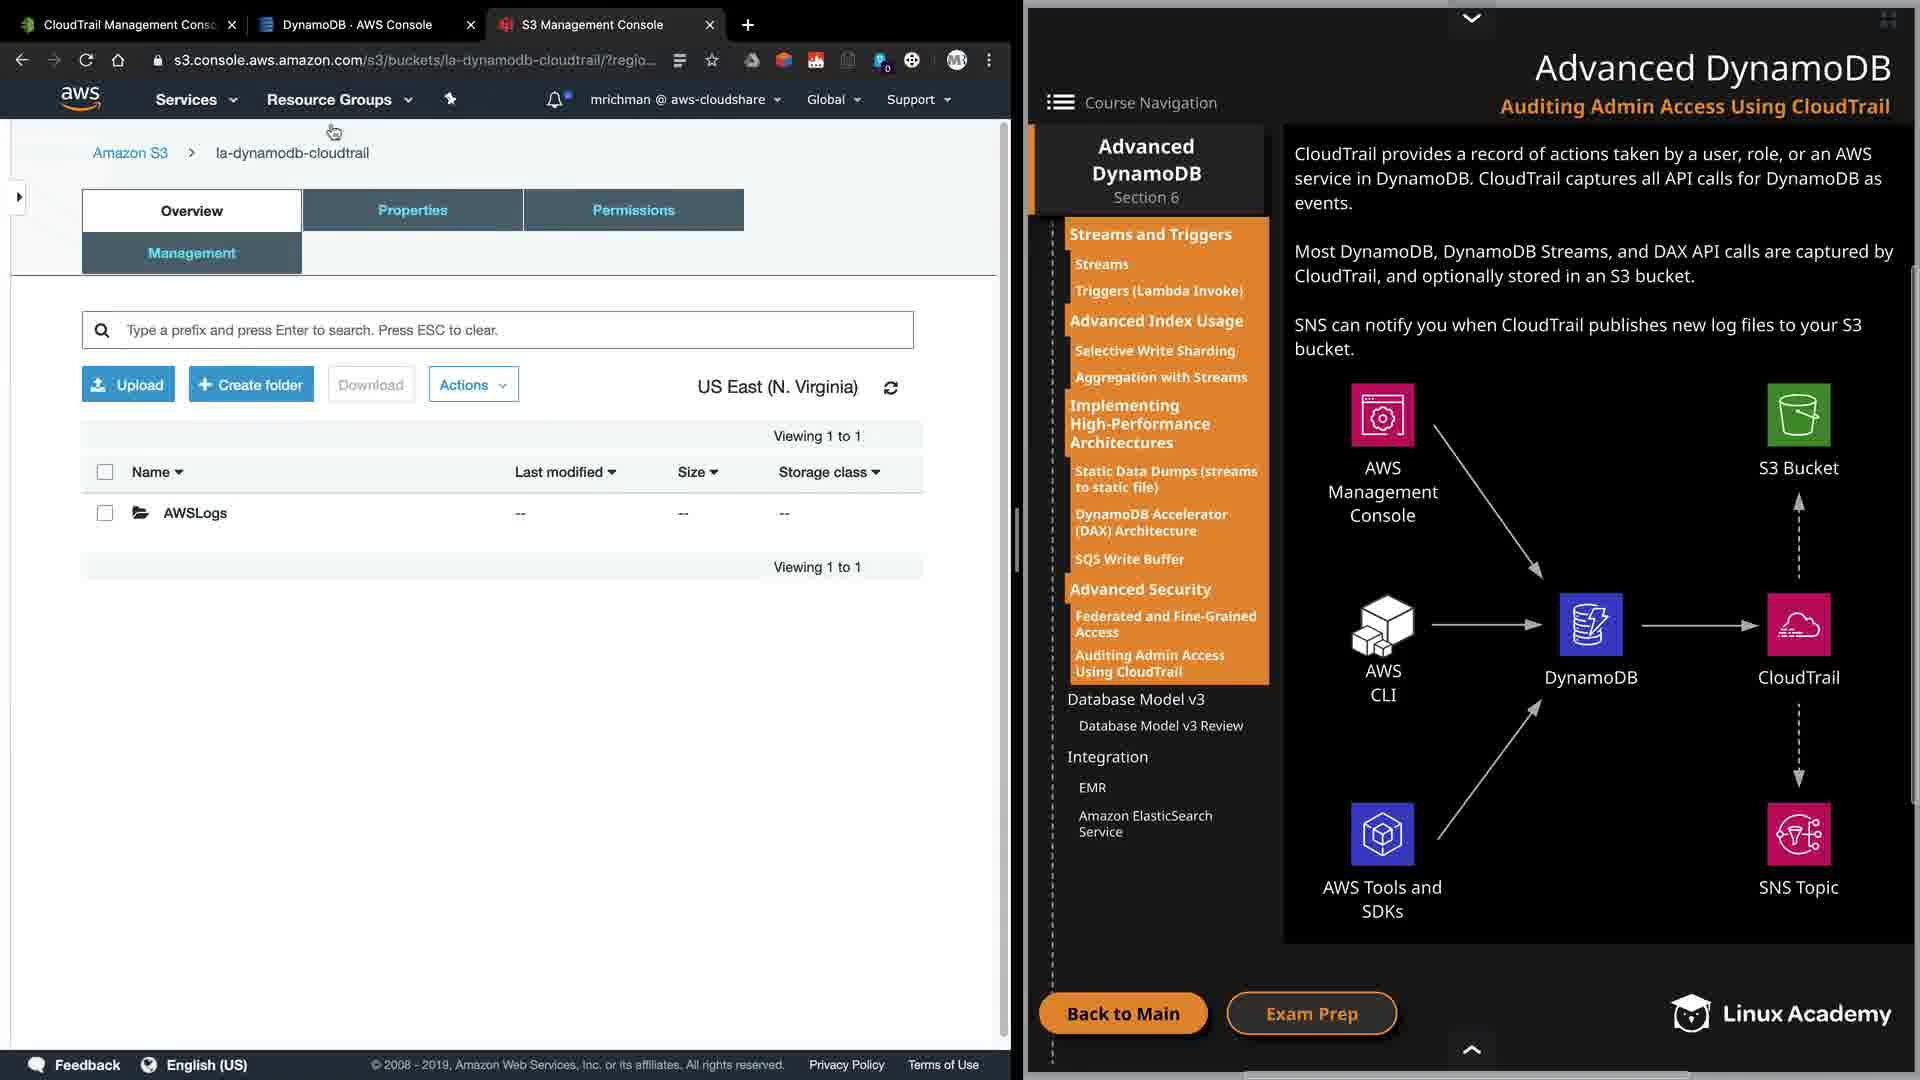
Task: Click the browser reload icon
Action: pyautogui.click(x=86, y=60)
